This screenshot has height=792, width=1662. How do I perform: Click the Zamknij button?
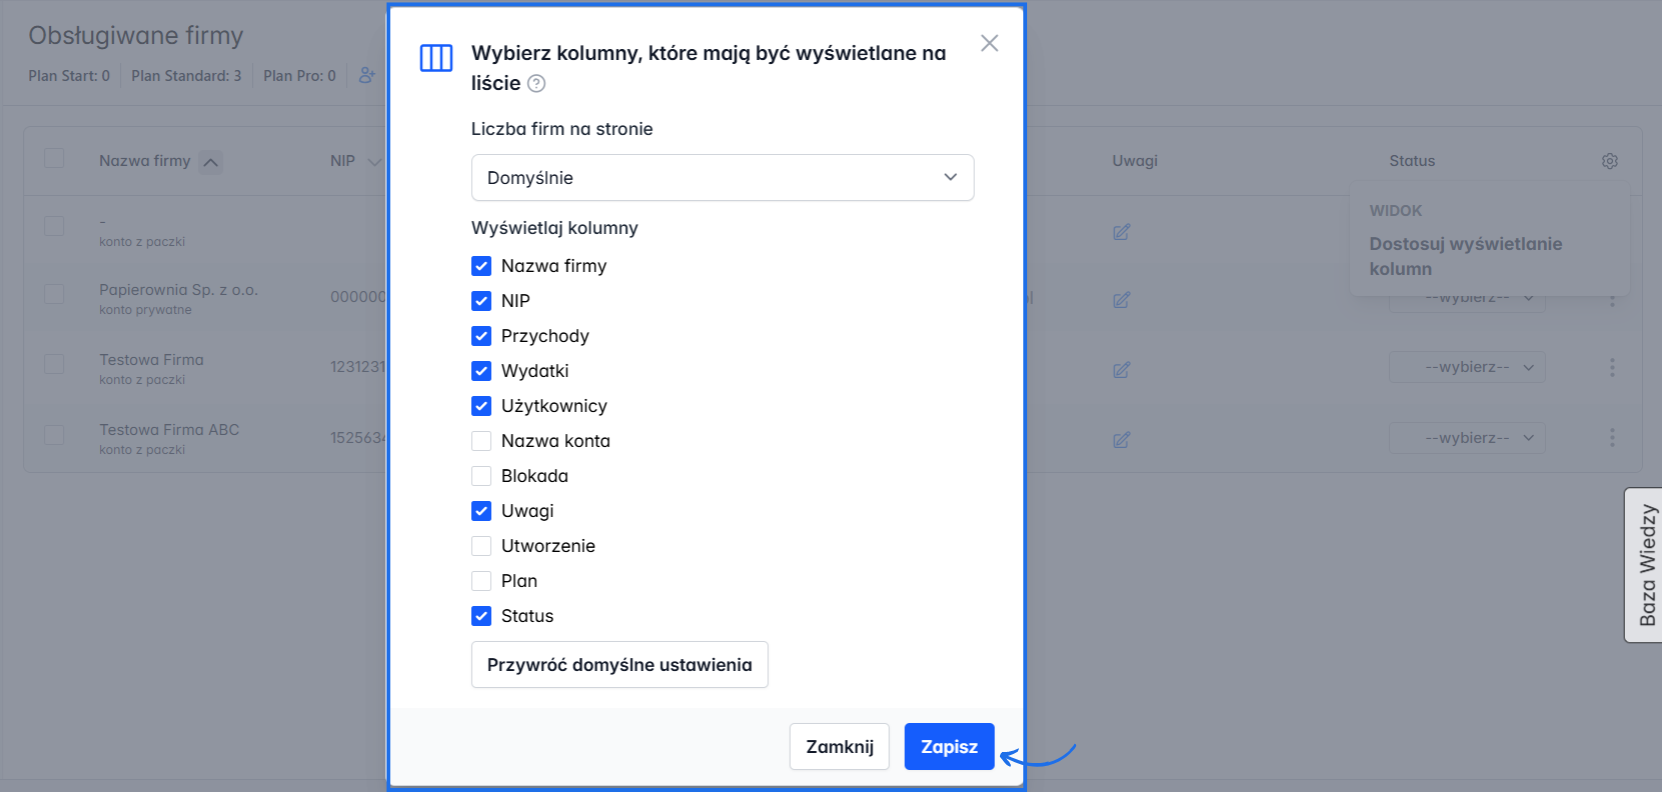pyautogui.click(x=839, y=747)
